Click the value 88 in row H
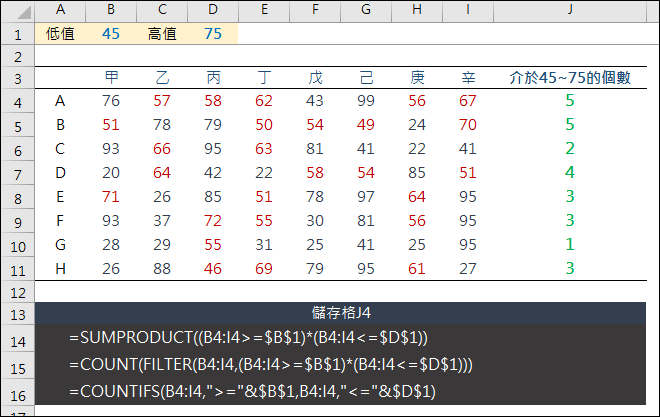Viewport: 660px width, 417px height. point(162,269)
